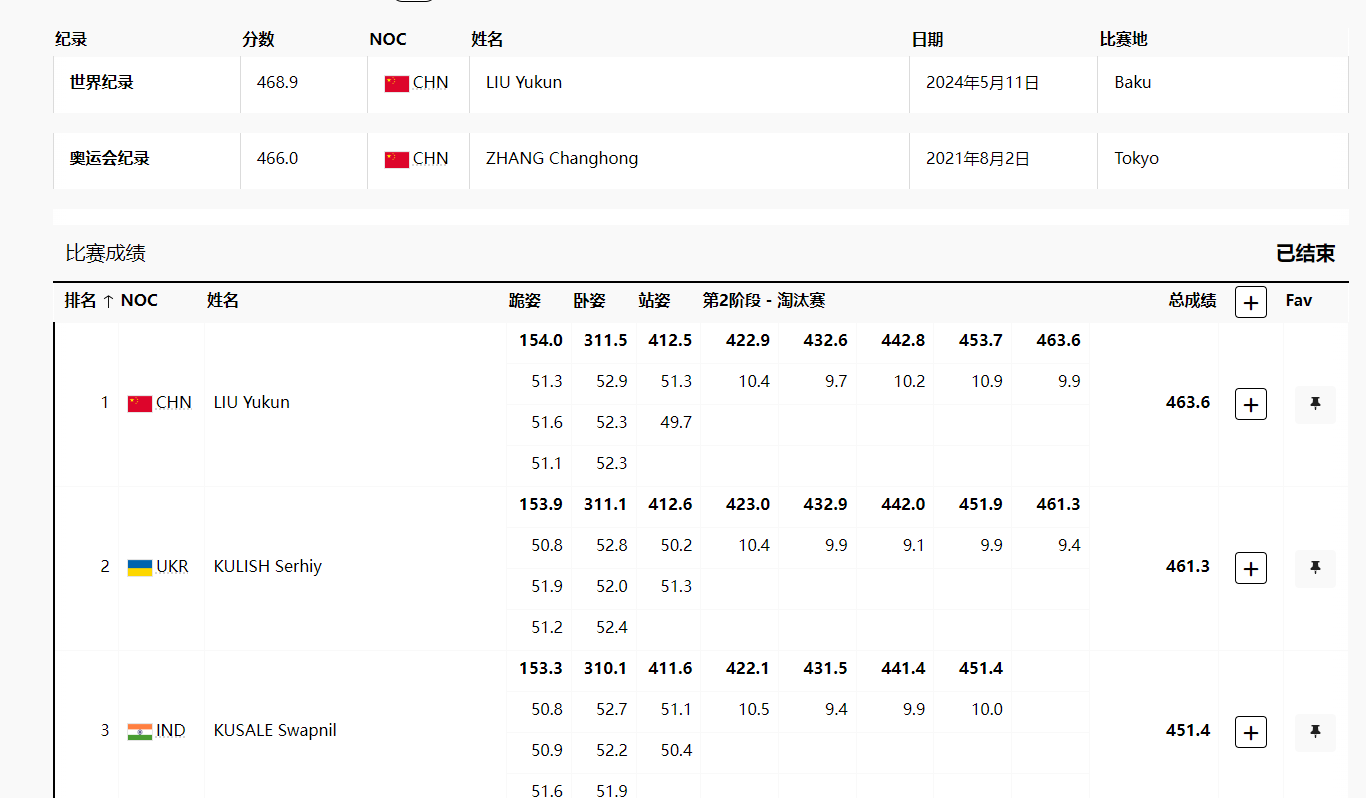1366x798 pixels.
Task: Click the 卧姿 column header
Action: click(x=589, y=300)
